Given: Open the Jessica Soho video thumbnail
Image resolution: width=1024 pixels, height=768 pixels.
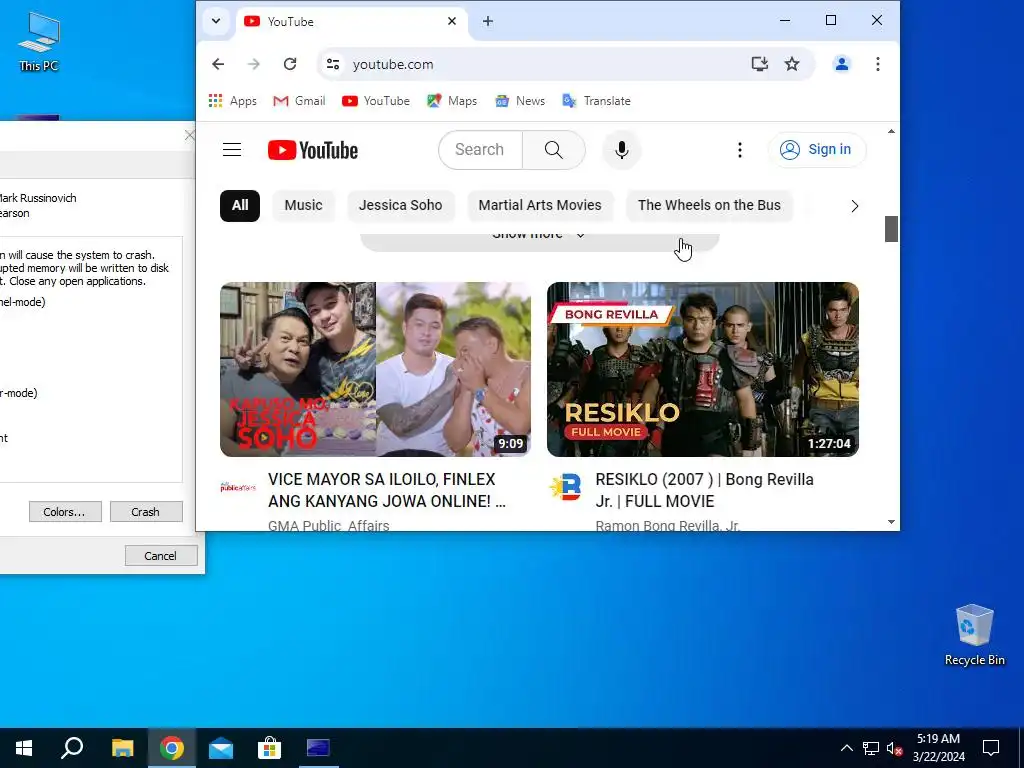Looking at the screenshot, I should tap(376, 369).
